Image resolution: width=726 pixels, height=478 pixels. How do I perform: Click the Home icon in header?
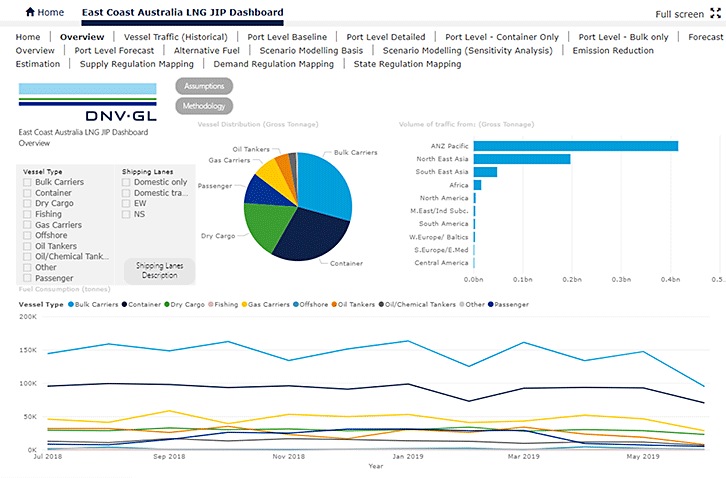[x=30, y=13]
